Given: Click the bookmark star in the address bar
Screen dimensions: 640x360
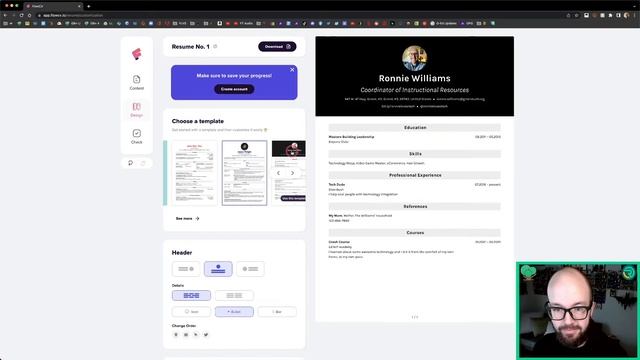Looking at the screenshot, I should [x=576, y=15].
